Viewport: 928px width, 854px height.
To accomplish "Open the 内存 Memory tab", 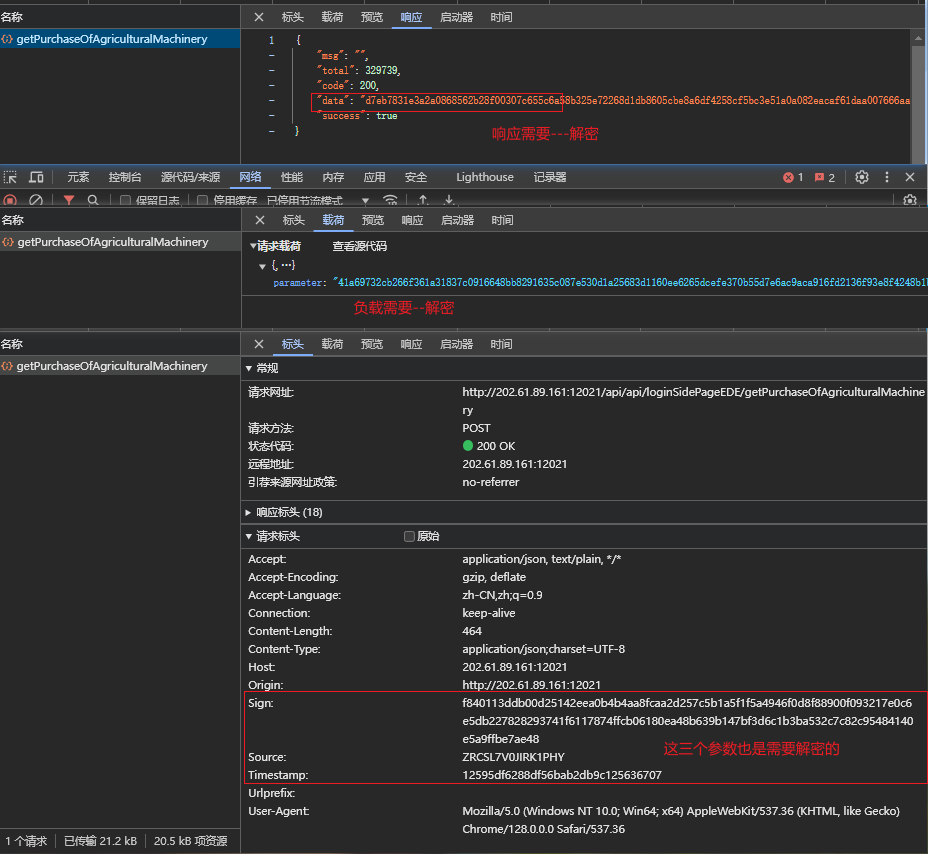I will 333,177.
